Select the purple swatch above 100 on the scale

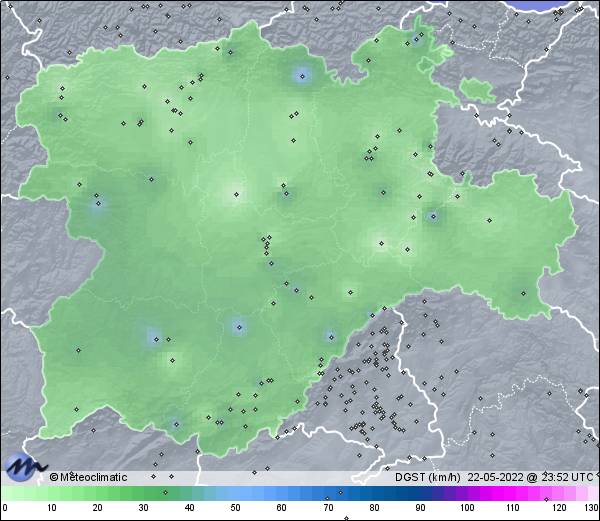465,494
